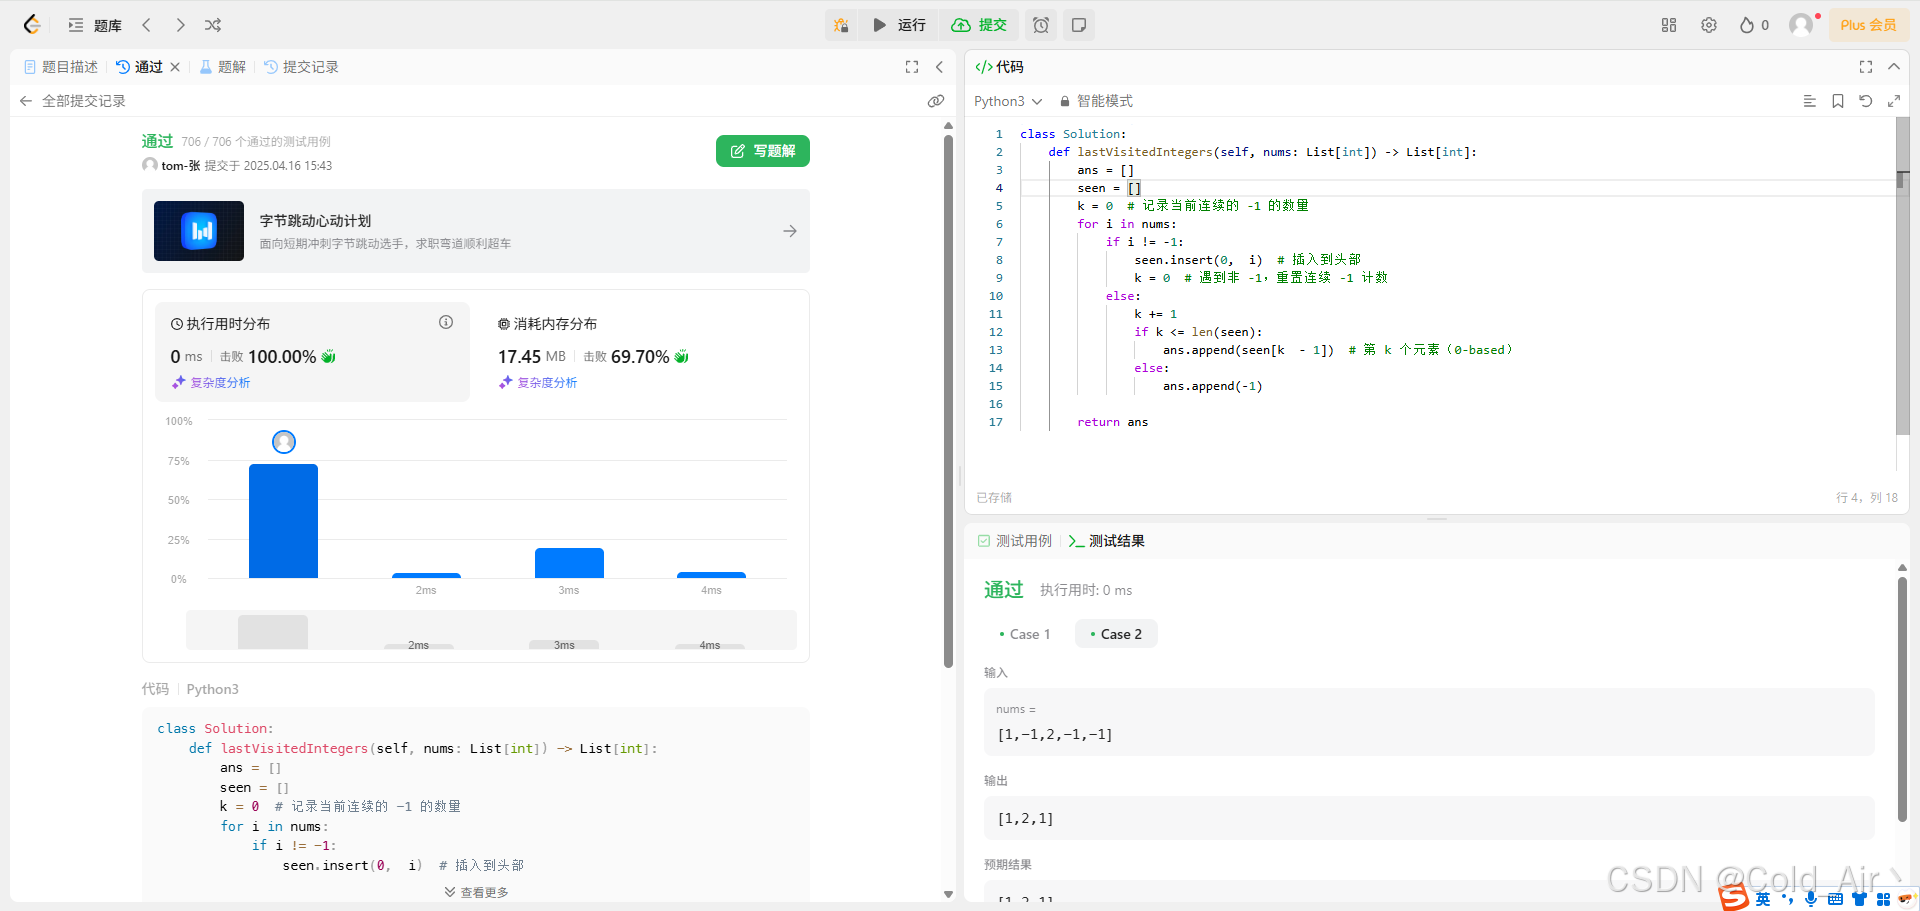Click the left panel scrollbar

click(x=948, y=400)
